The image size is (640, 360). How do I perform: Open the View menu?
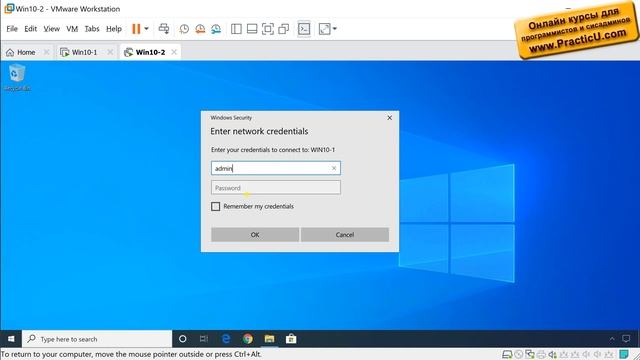coord(52,29)
